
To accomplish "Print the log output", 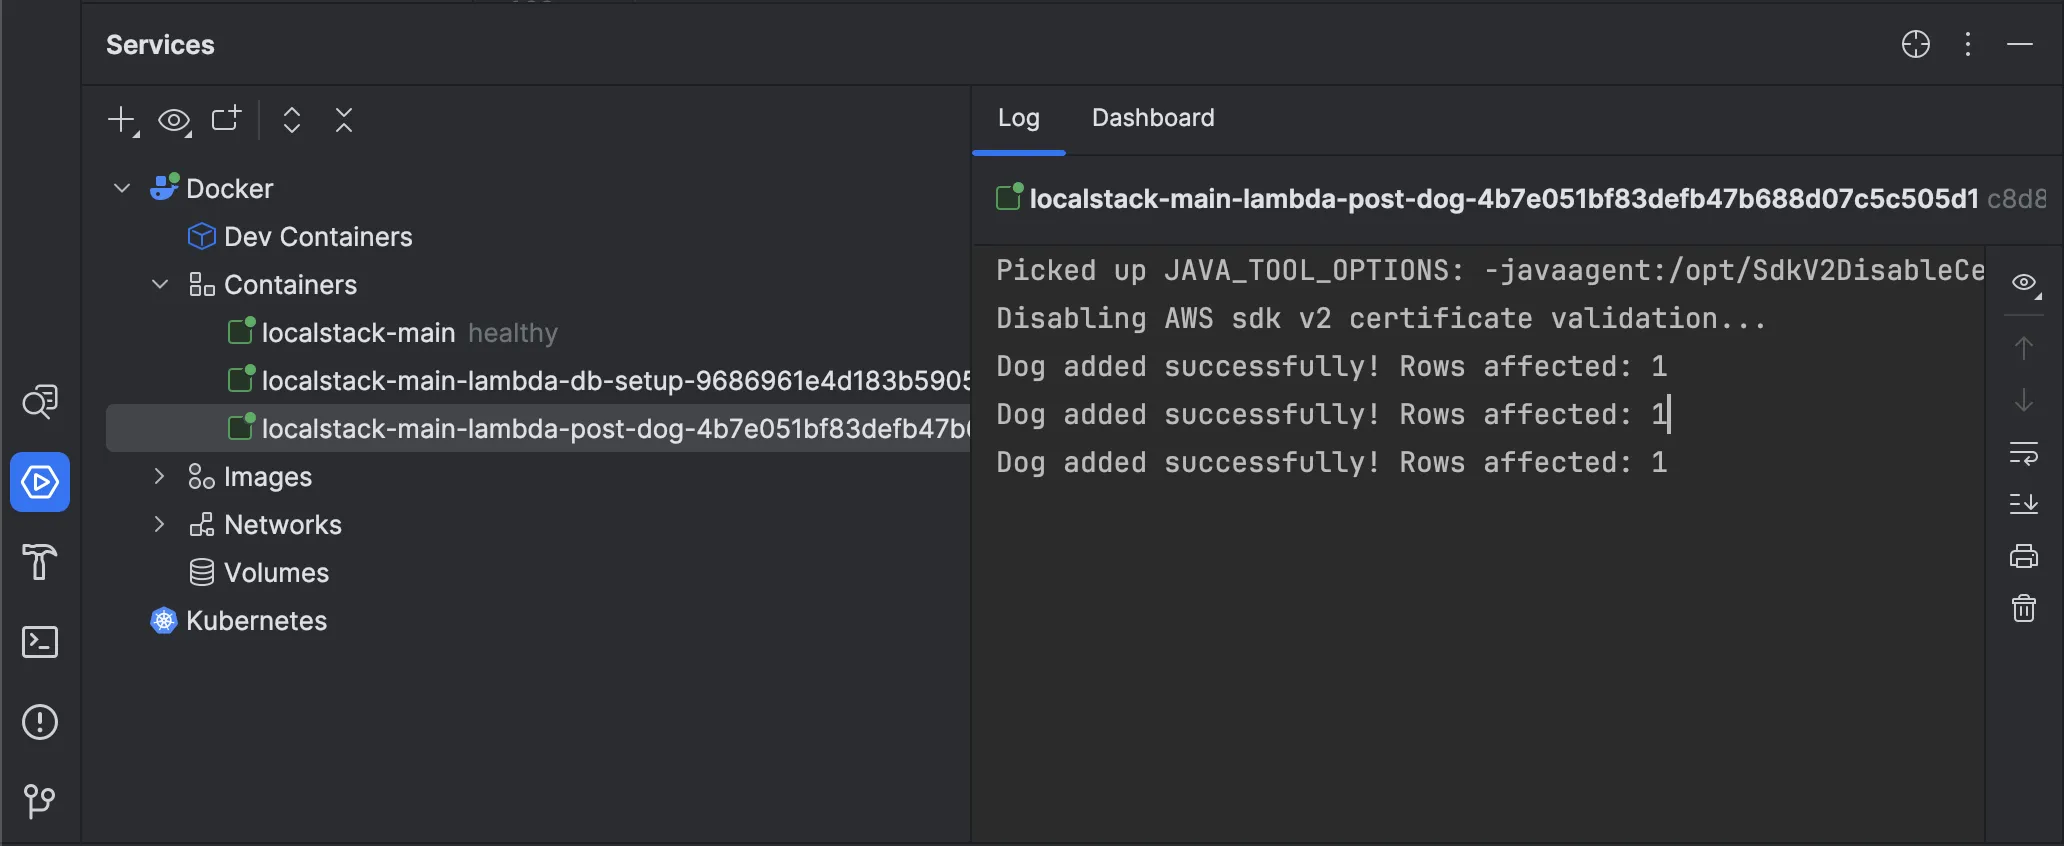I will 2023,556.
